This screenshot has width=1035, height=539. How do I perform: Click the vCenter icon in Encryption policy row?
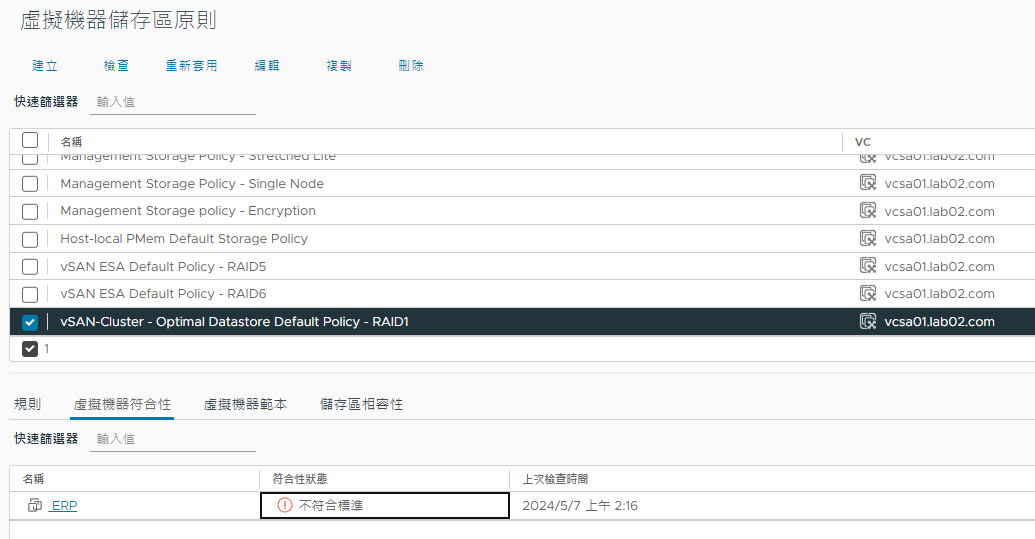868,210
